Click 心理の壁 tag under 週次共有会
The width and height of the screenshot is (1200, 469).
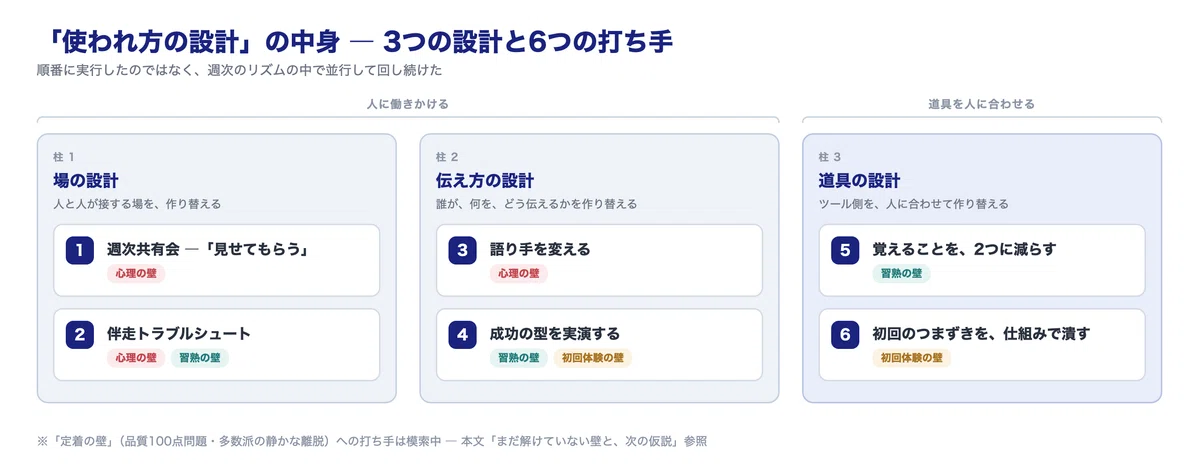[136, 273]
